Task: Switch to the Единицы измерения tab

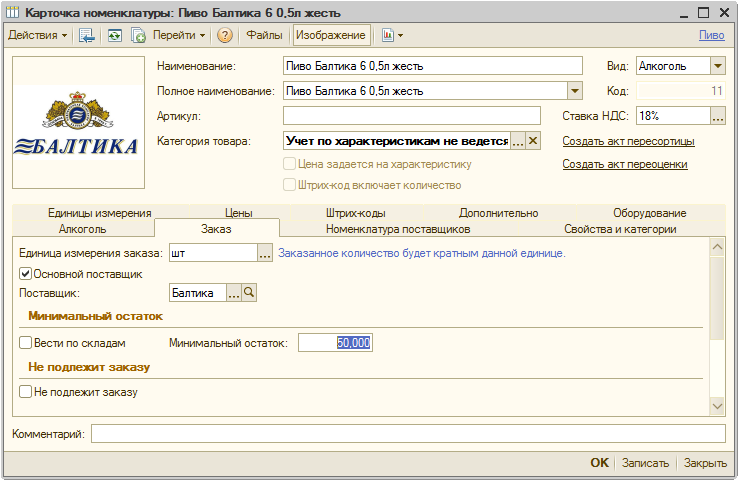Action: point(100,213)
